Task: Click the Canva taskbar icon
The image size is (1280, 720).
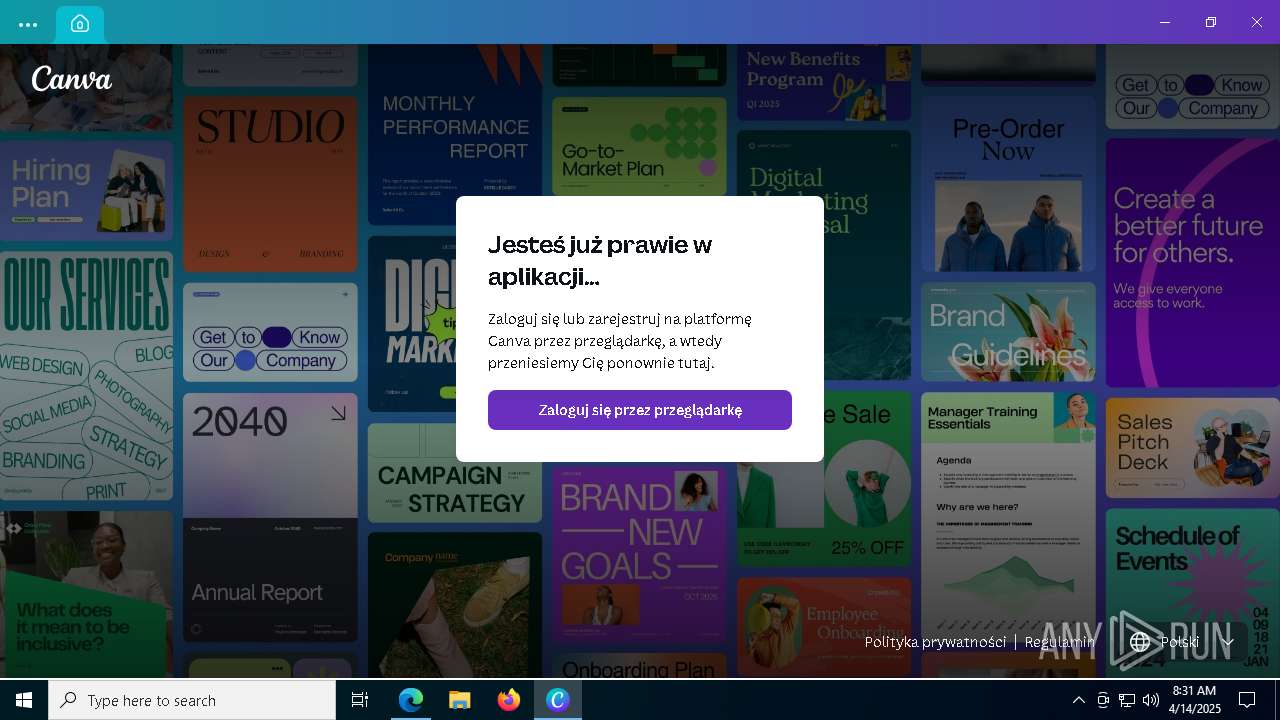Action: [558, 700]
